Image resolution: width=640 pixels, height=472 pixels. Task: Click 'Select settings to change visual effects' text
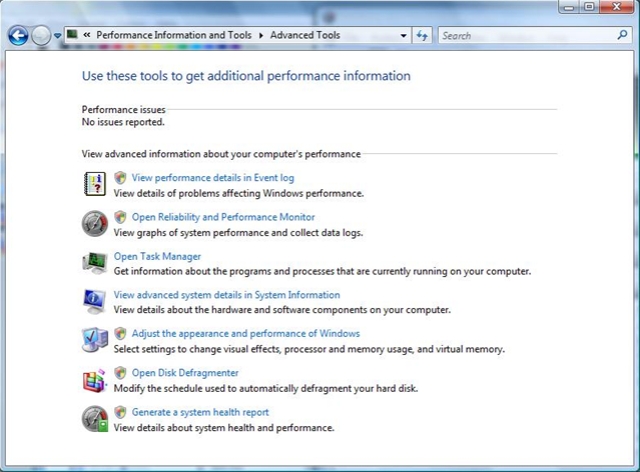(309, 349)
